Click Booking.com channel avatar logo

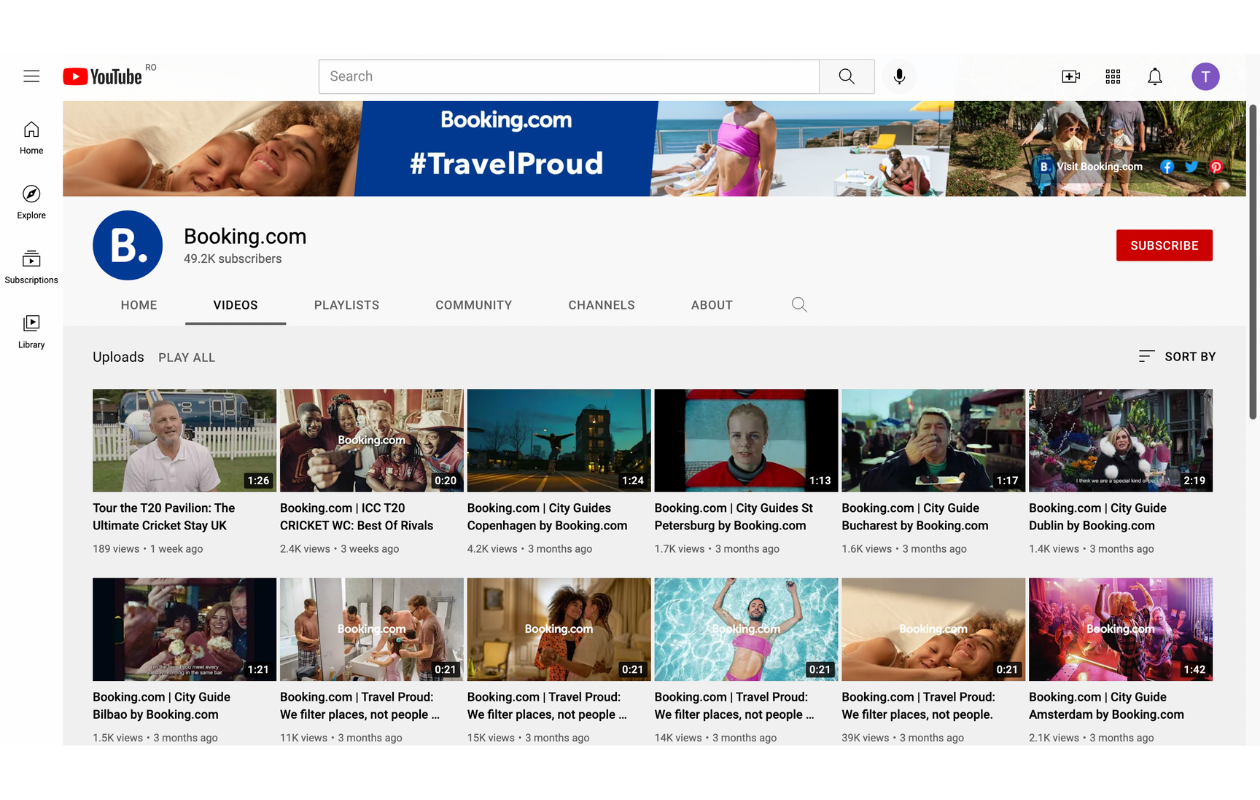pos(128,245)
